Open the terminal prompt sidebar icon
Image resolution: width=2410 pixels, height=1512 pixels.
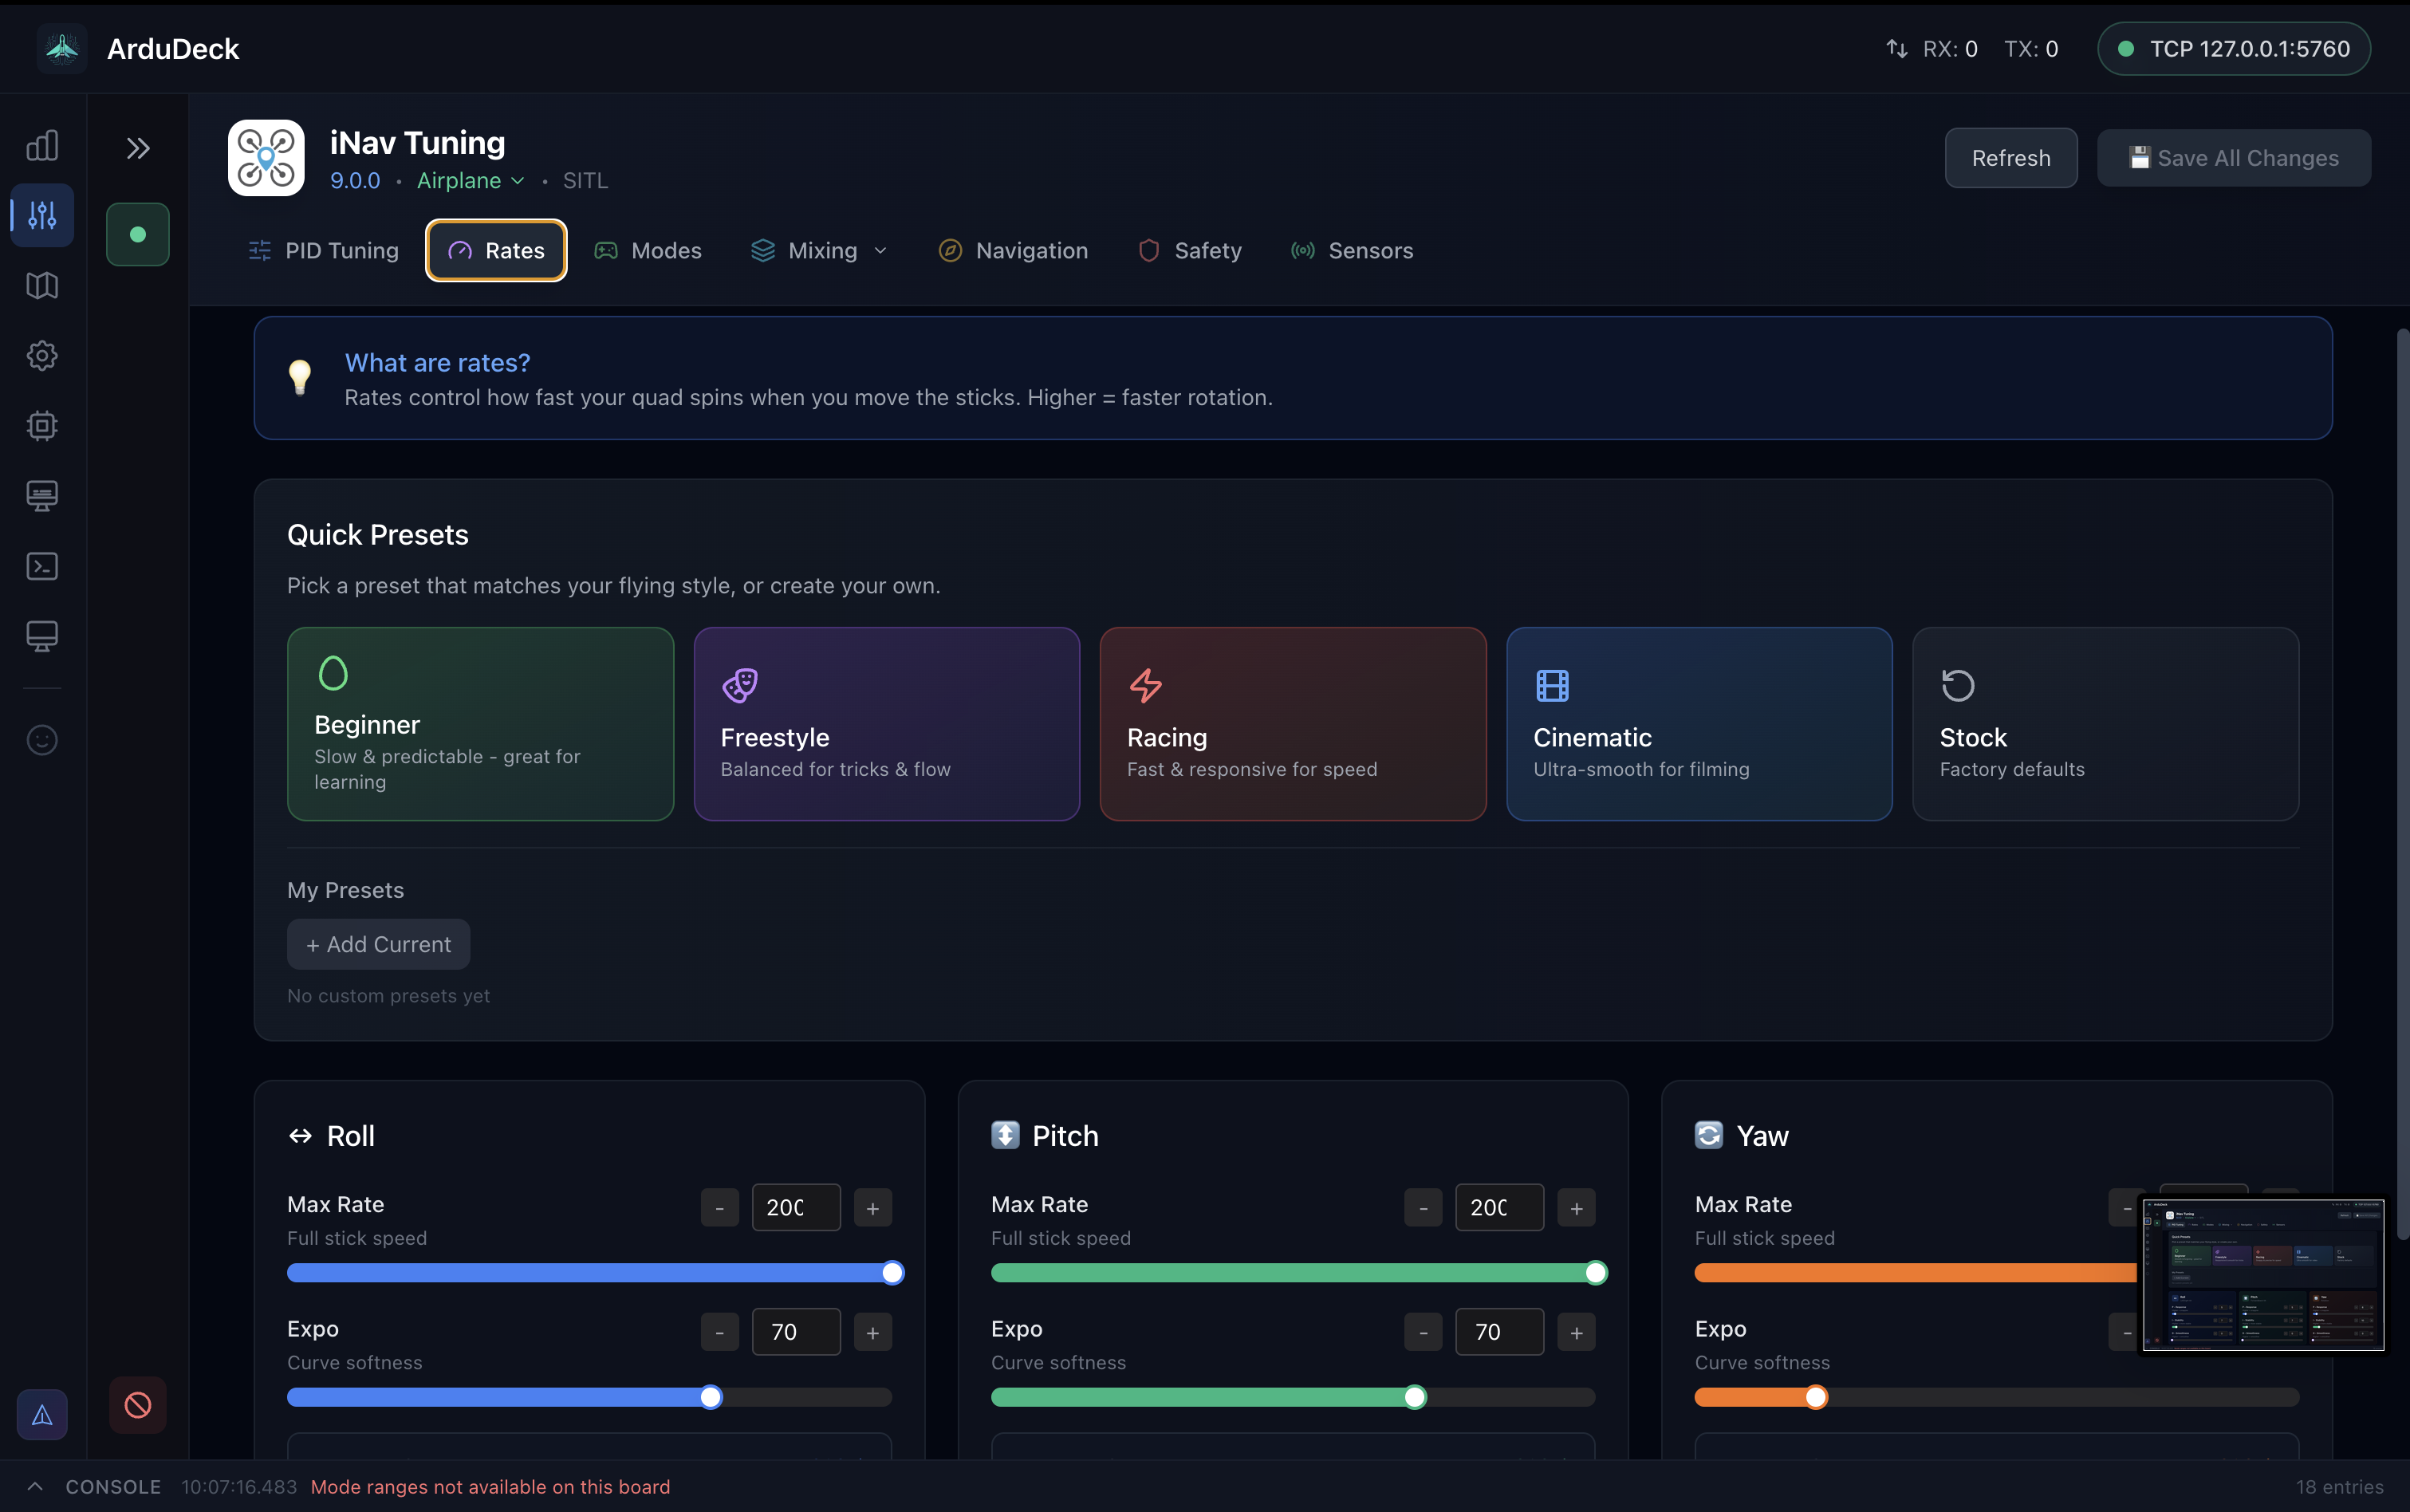(42, 566)
